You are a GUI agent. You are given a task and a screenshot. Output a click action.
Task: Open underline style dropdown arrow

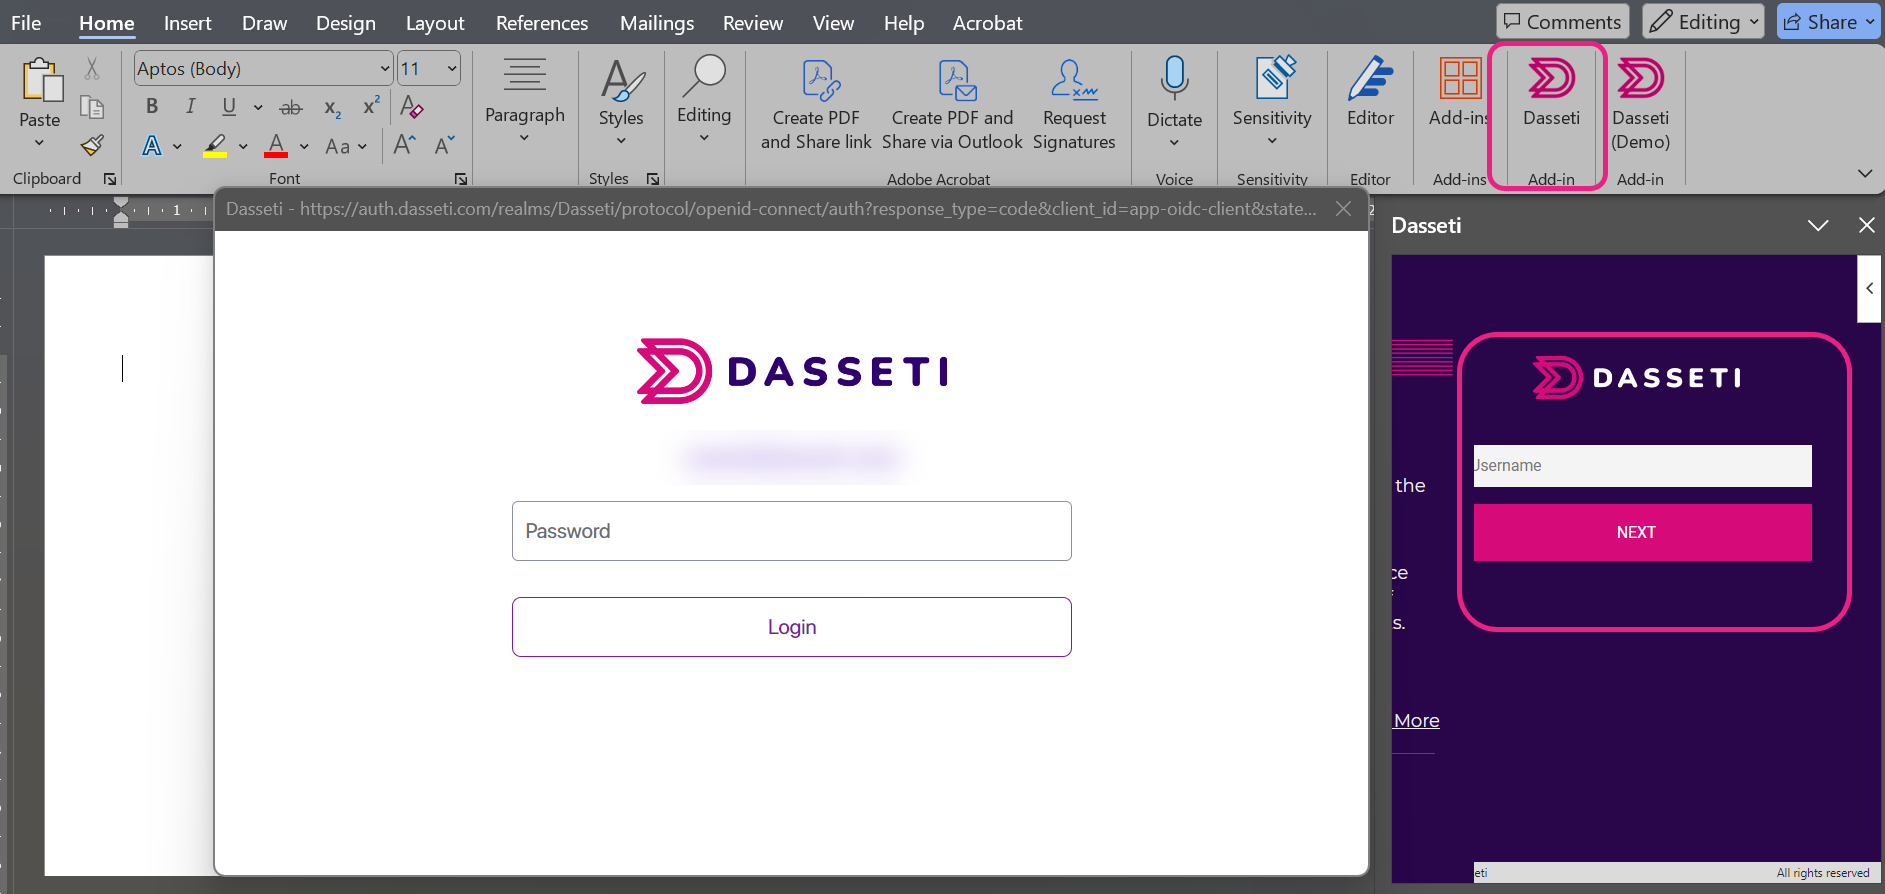258,107
